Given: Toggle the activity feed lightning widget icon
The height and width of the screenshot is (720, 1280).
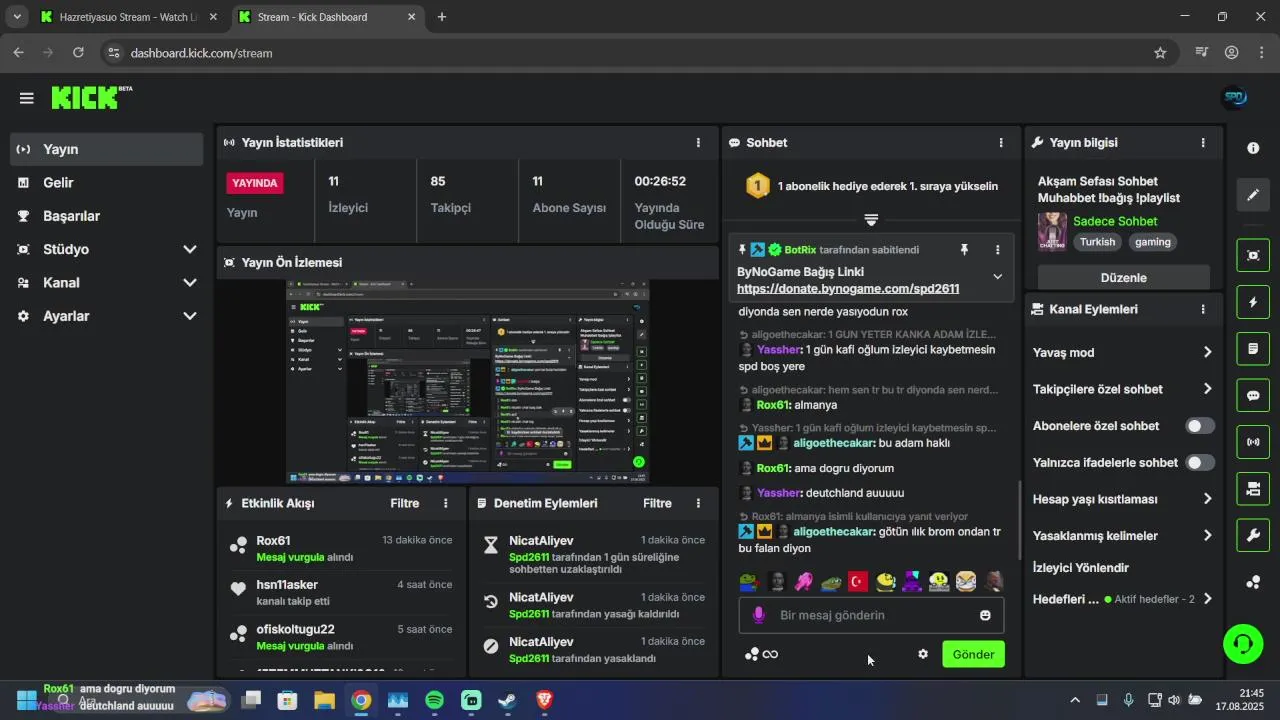Looking at the screenshot, I should (1253, 302).
